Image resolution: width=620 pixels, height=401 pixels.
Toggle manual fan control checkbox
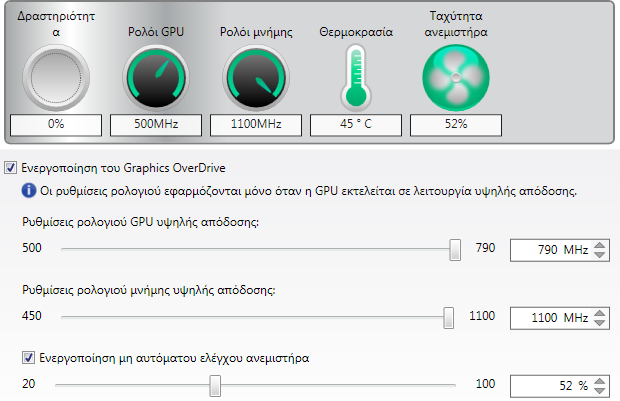28,358
